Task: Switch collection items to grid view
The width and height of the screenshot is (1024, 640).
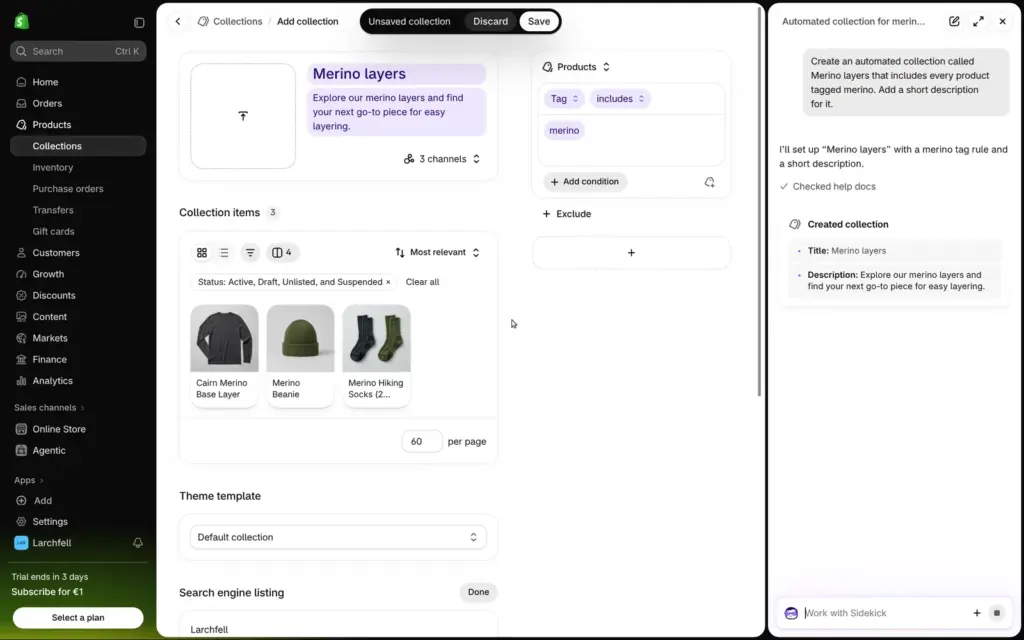Action: pos(202,252)
